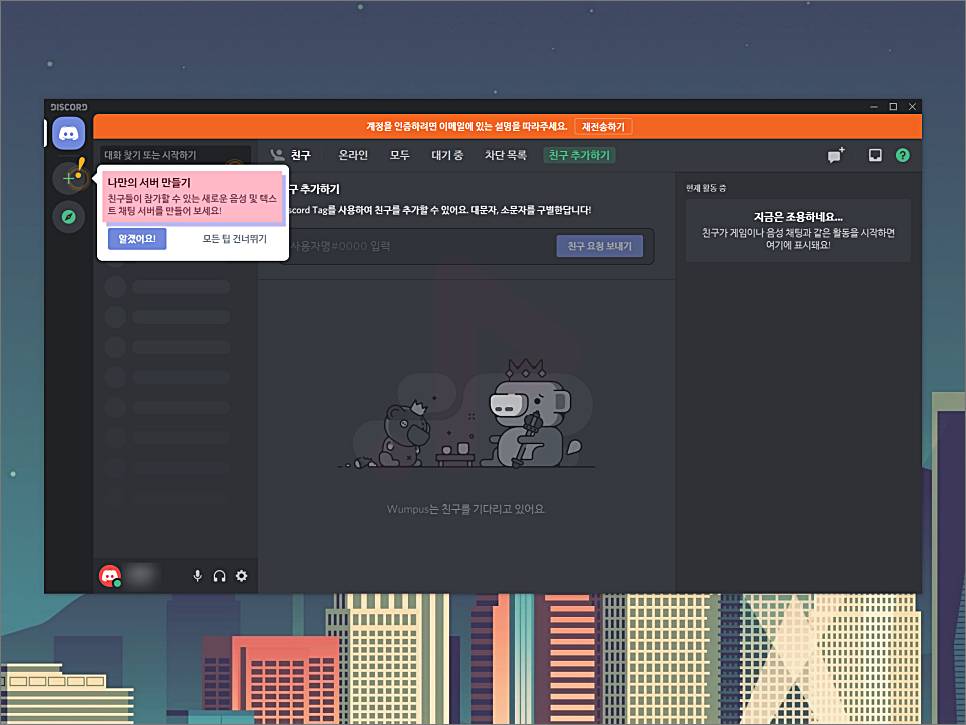The height and width of the screenshot is (725, 966).
Task: Open the green help icon
Action: tap(903, 155)
